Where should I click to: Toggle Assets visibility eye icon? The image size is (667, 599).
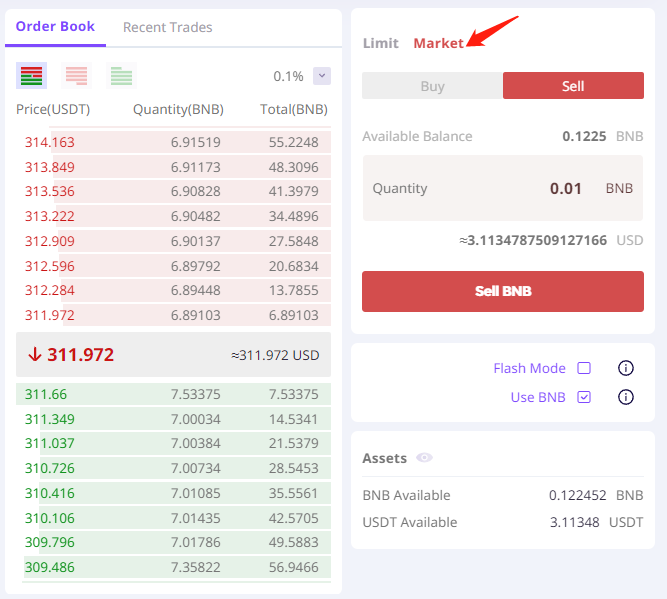click(424, 458)
